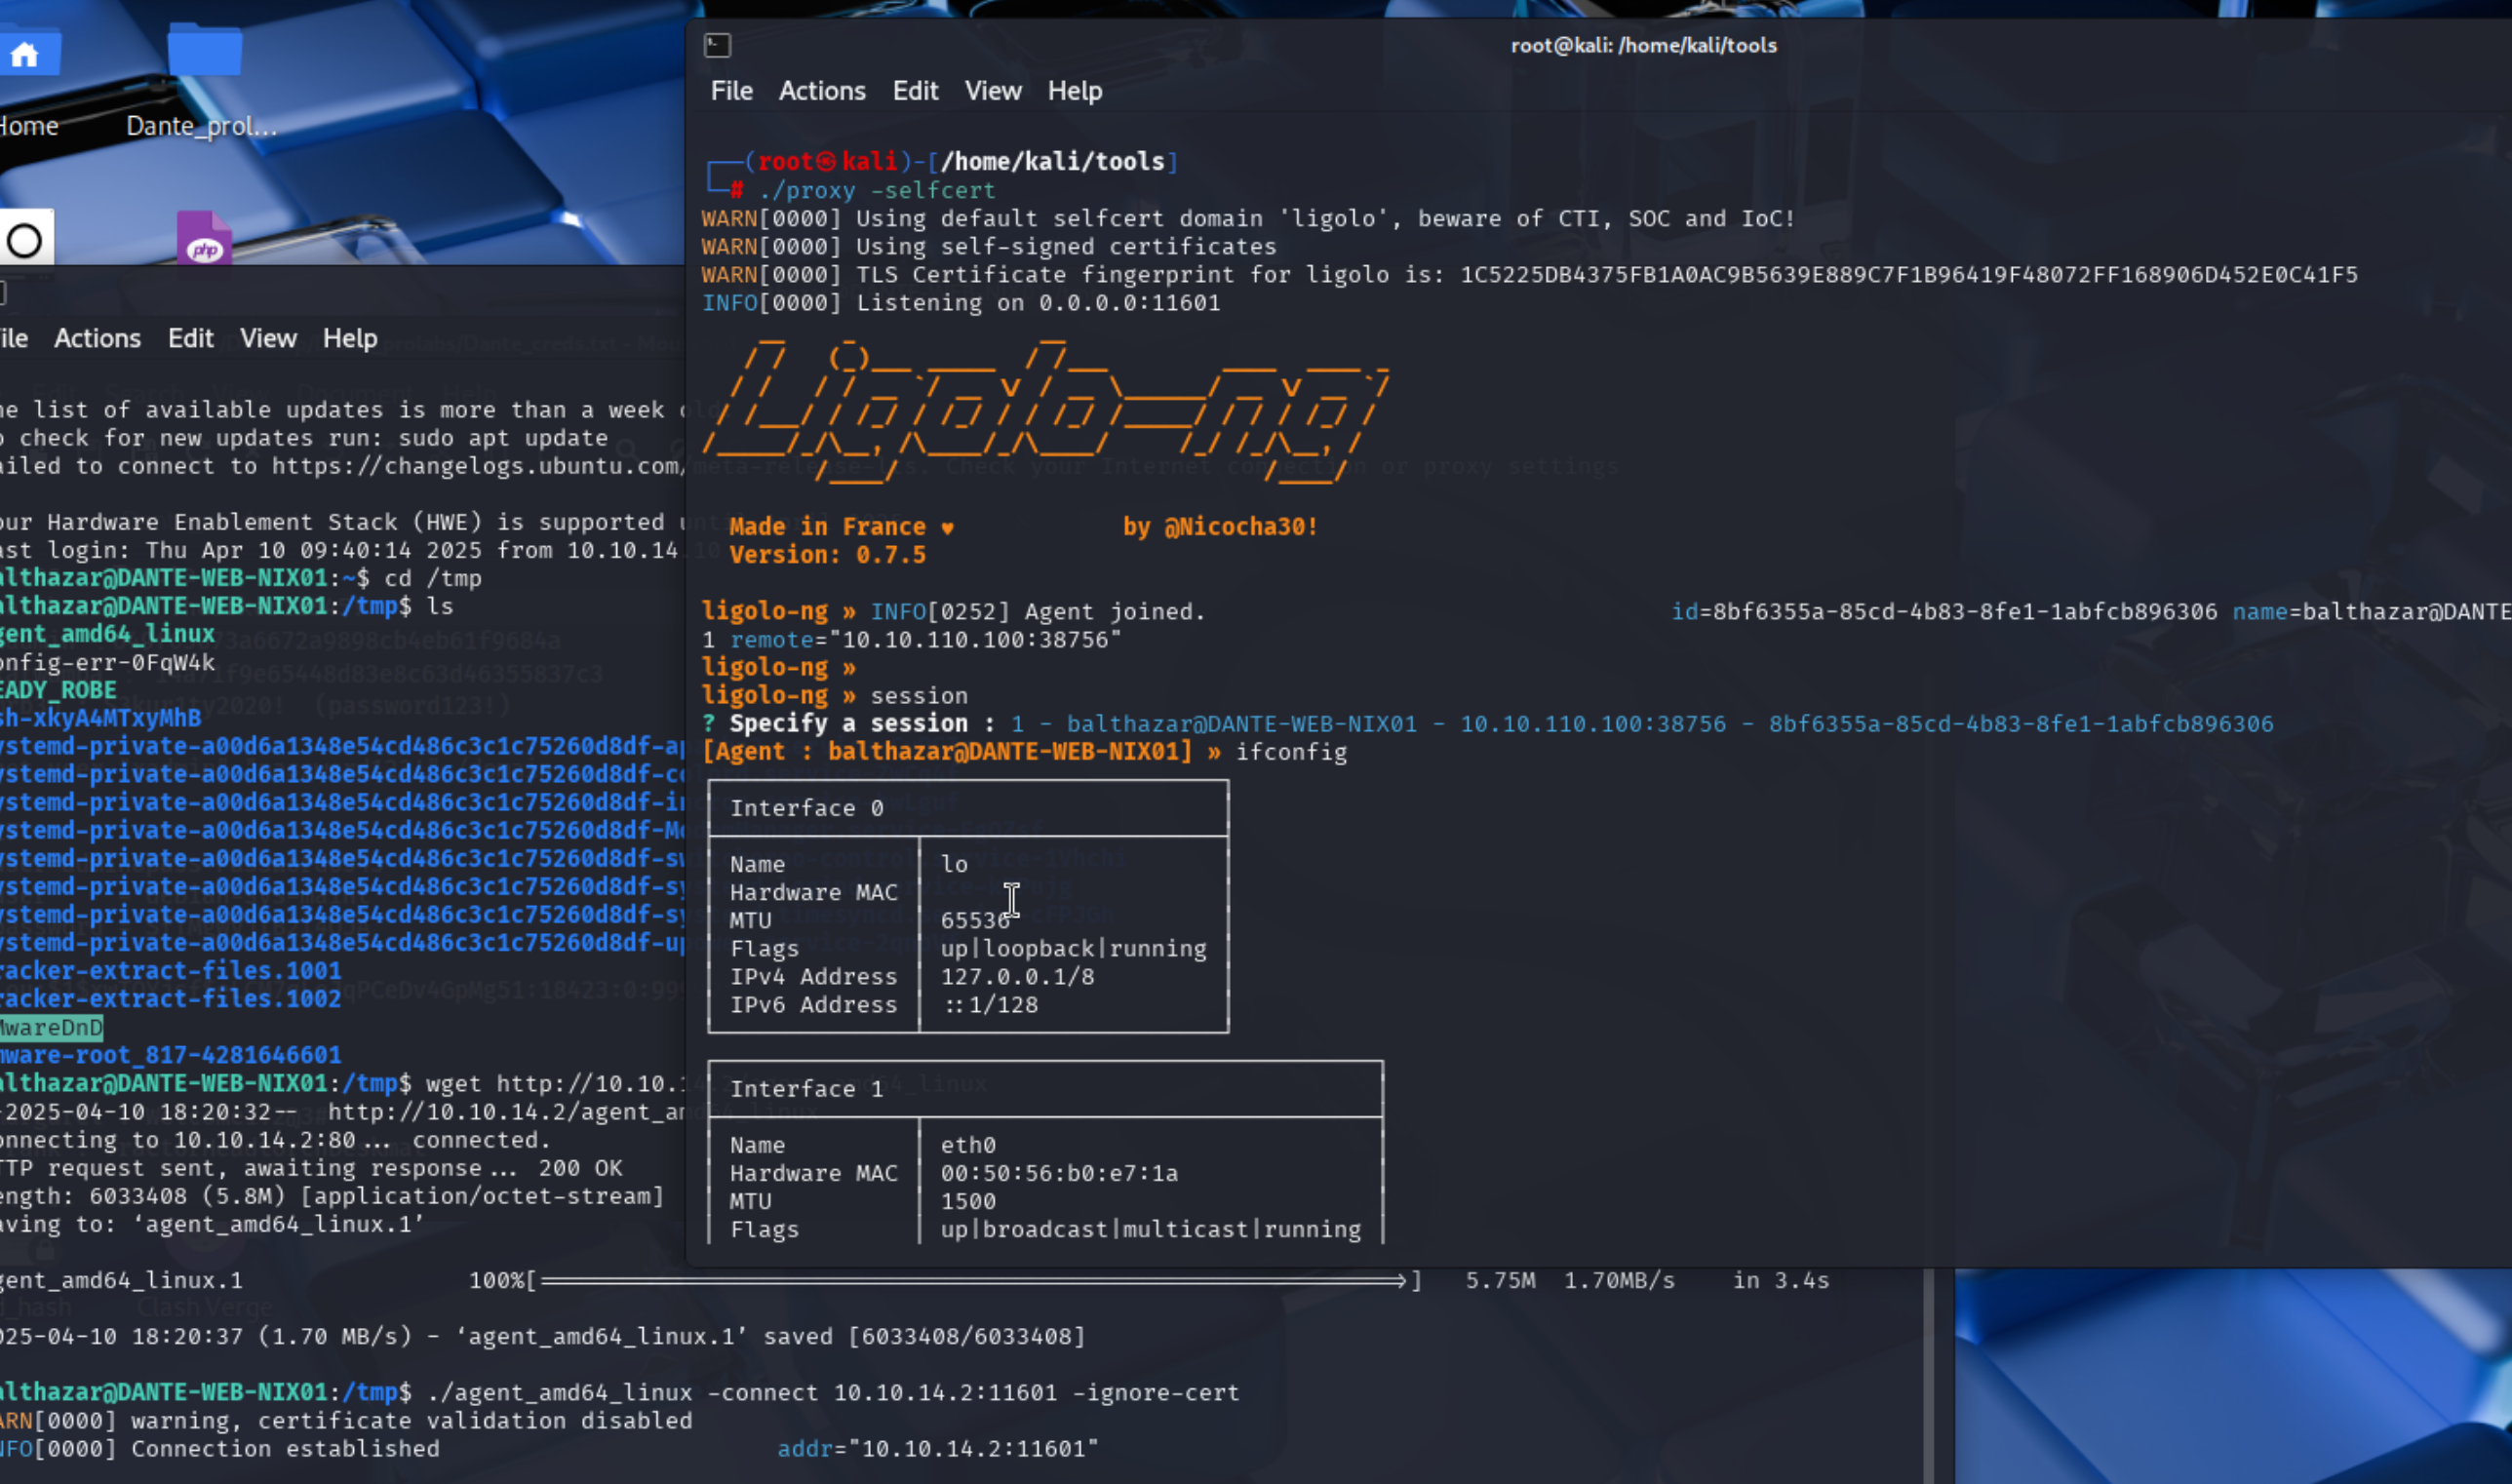Open File menu in root@kali terminal
This screenshot has height=1484, width=2512.
pos(731,91)
